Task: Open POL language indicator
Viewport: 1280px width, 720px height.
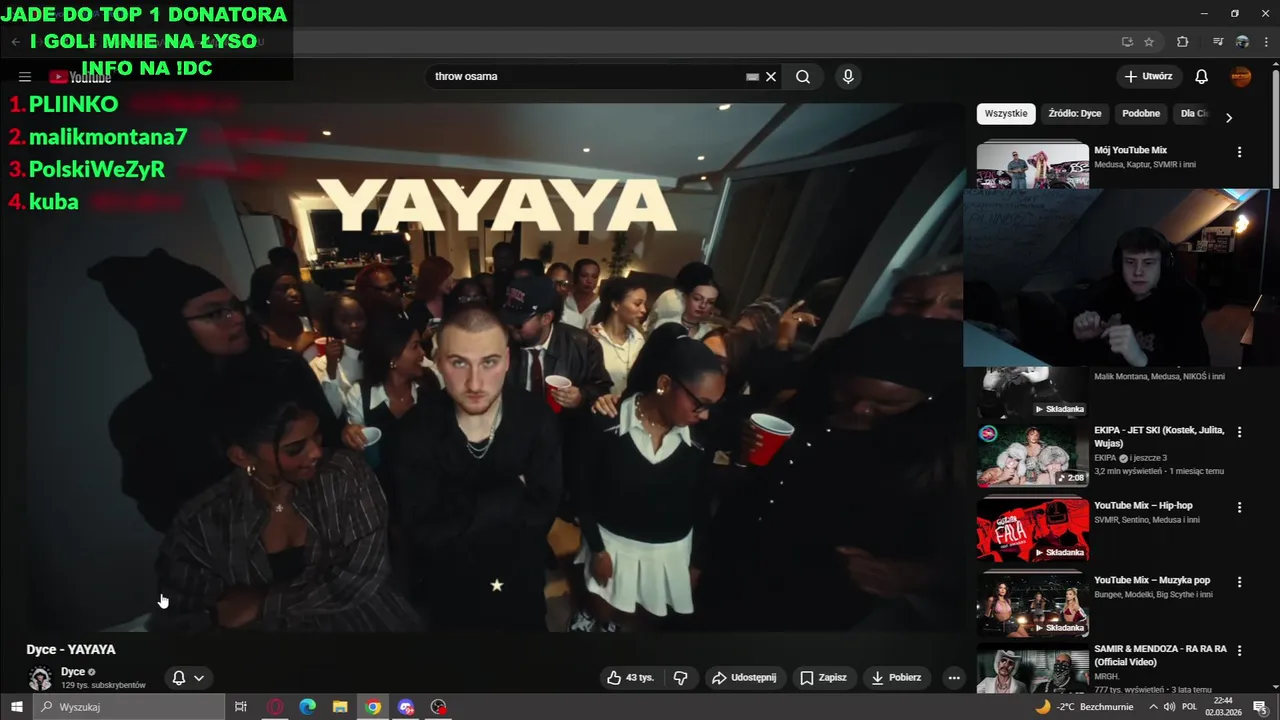Action: pos(1190,707)
